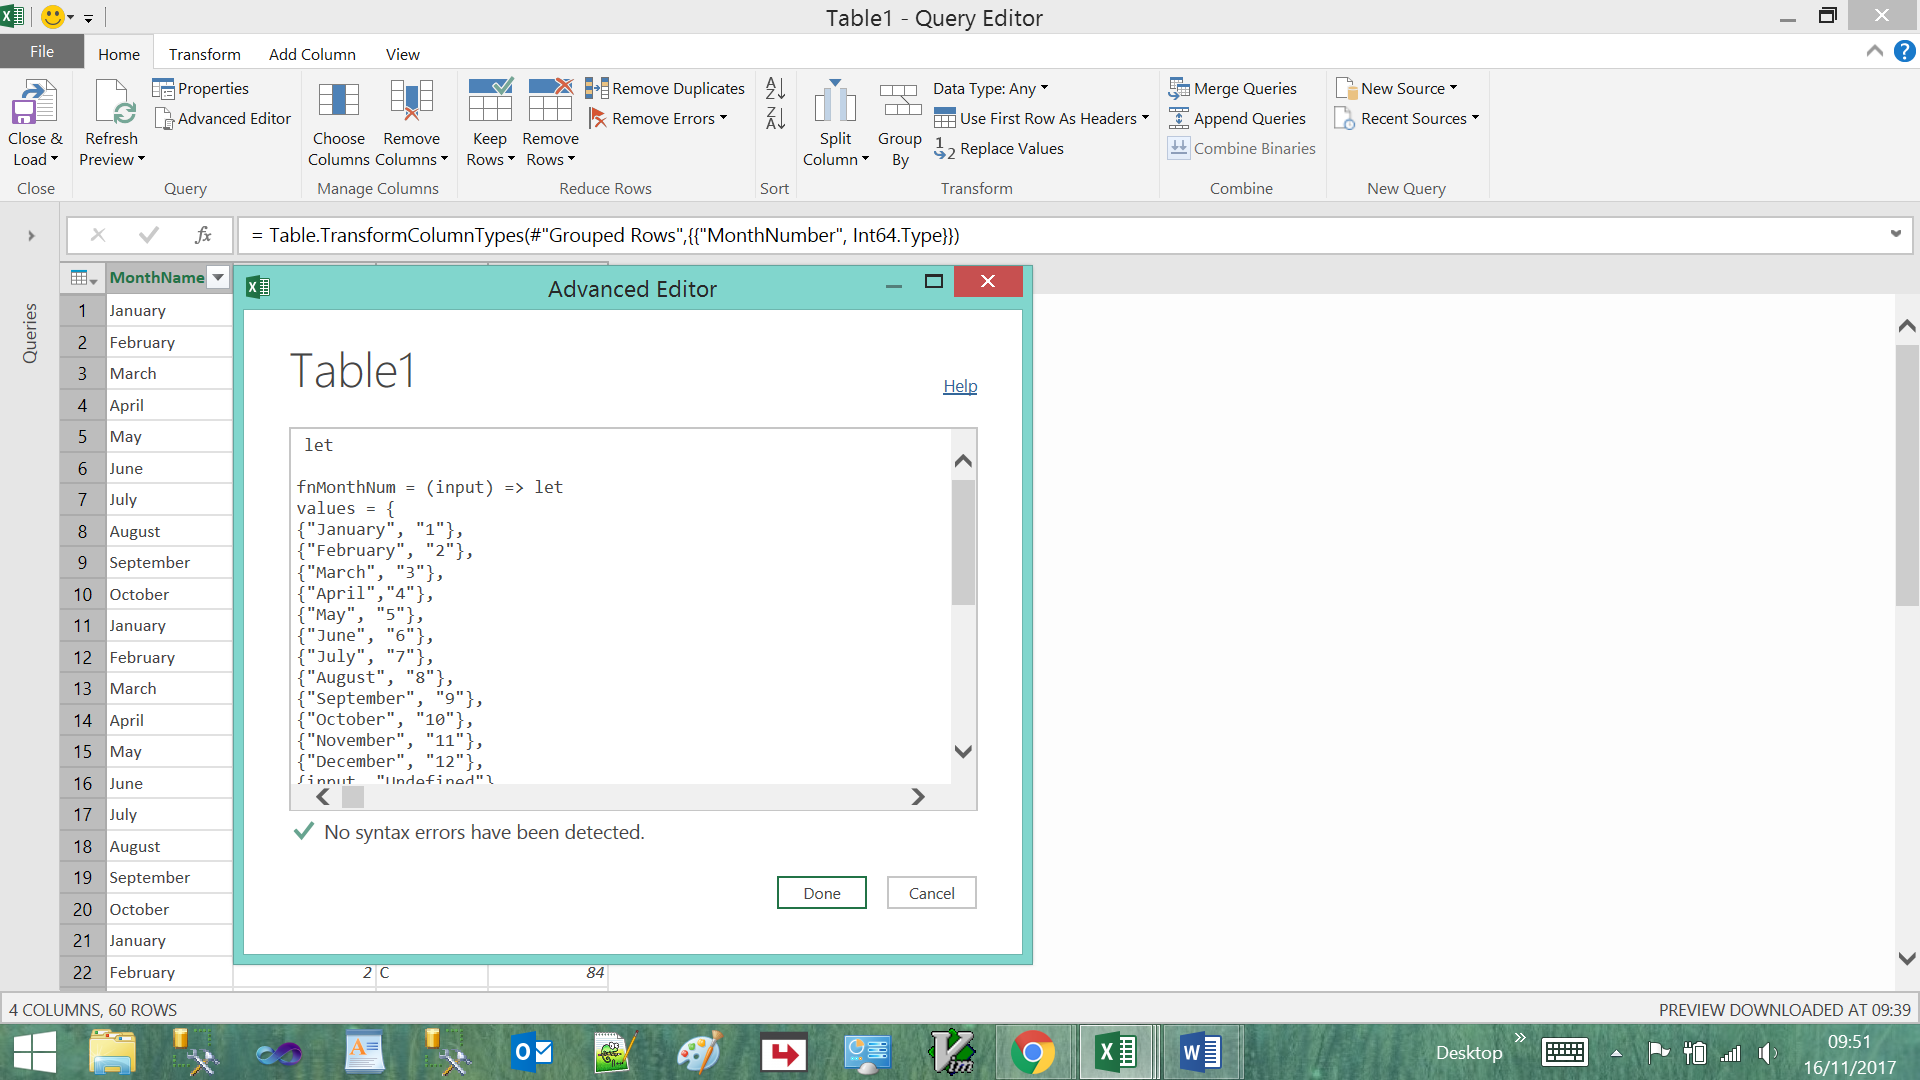Sort ascending with the A-Z icon
The image size is (1920, 1080).
775,88
